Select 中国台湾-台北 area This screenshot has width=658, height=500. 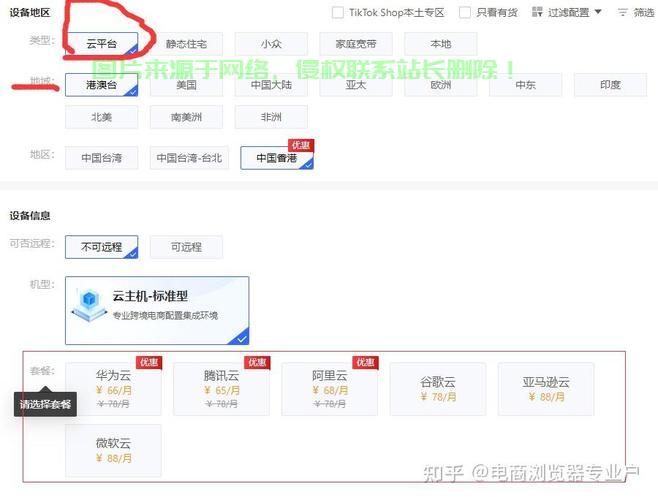pyautogui.click(x=189, y=158)
